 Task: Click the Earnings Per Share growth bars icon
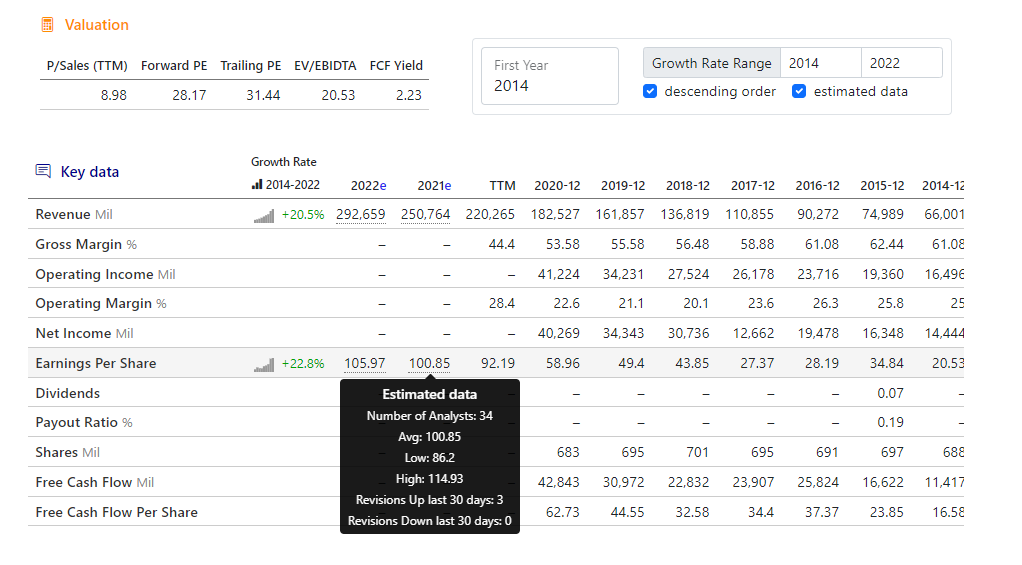coord(264,364)
